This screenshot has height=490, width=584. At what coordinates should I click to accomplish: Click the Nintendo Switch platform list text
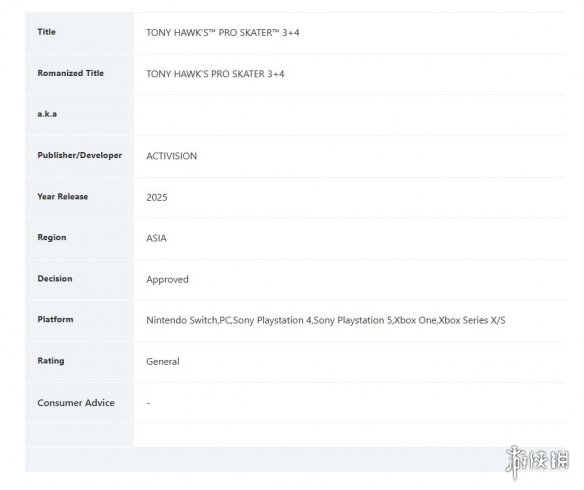326,321
